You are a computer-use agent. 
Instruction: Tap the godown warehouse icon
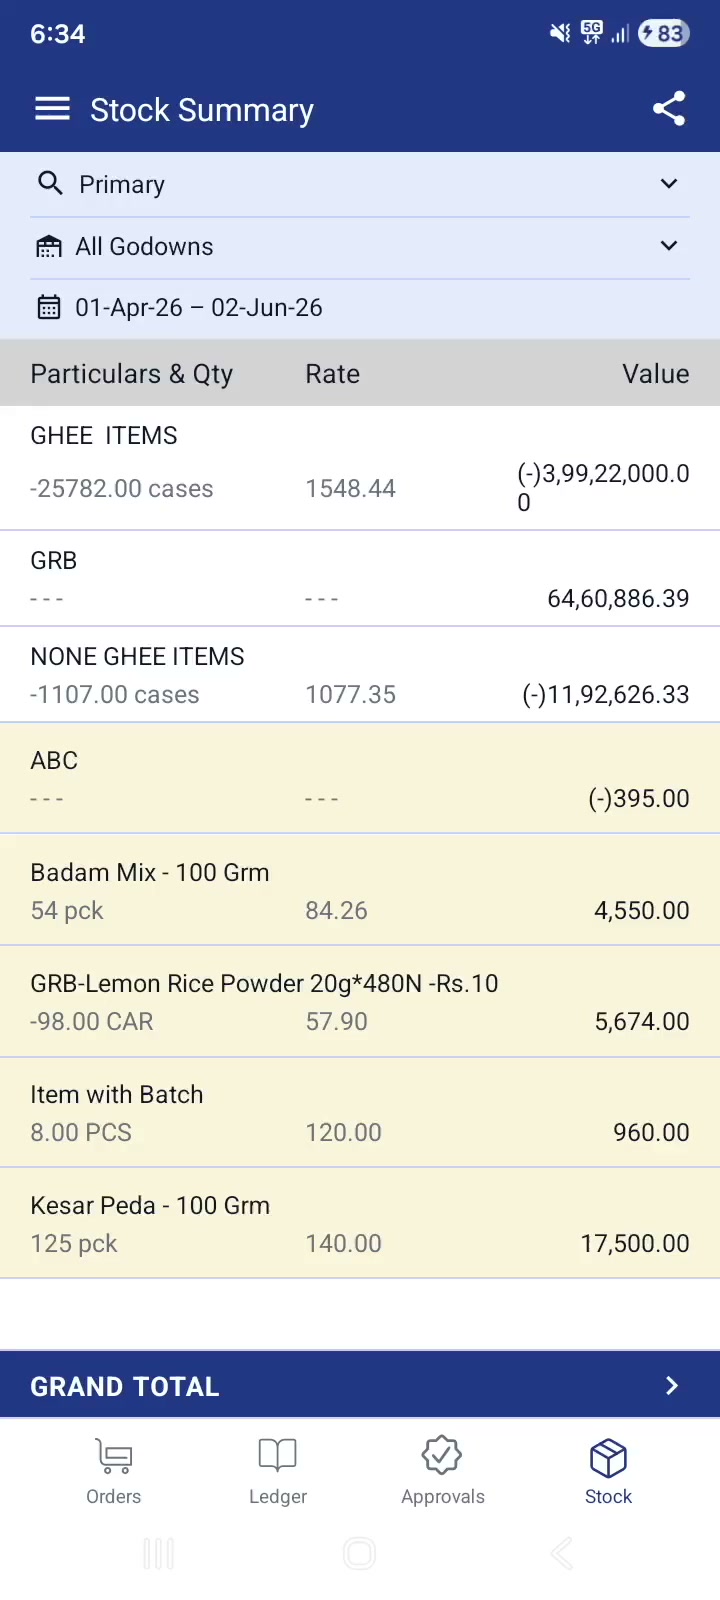[x=48, y=246]
